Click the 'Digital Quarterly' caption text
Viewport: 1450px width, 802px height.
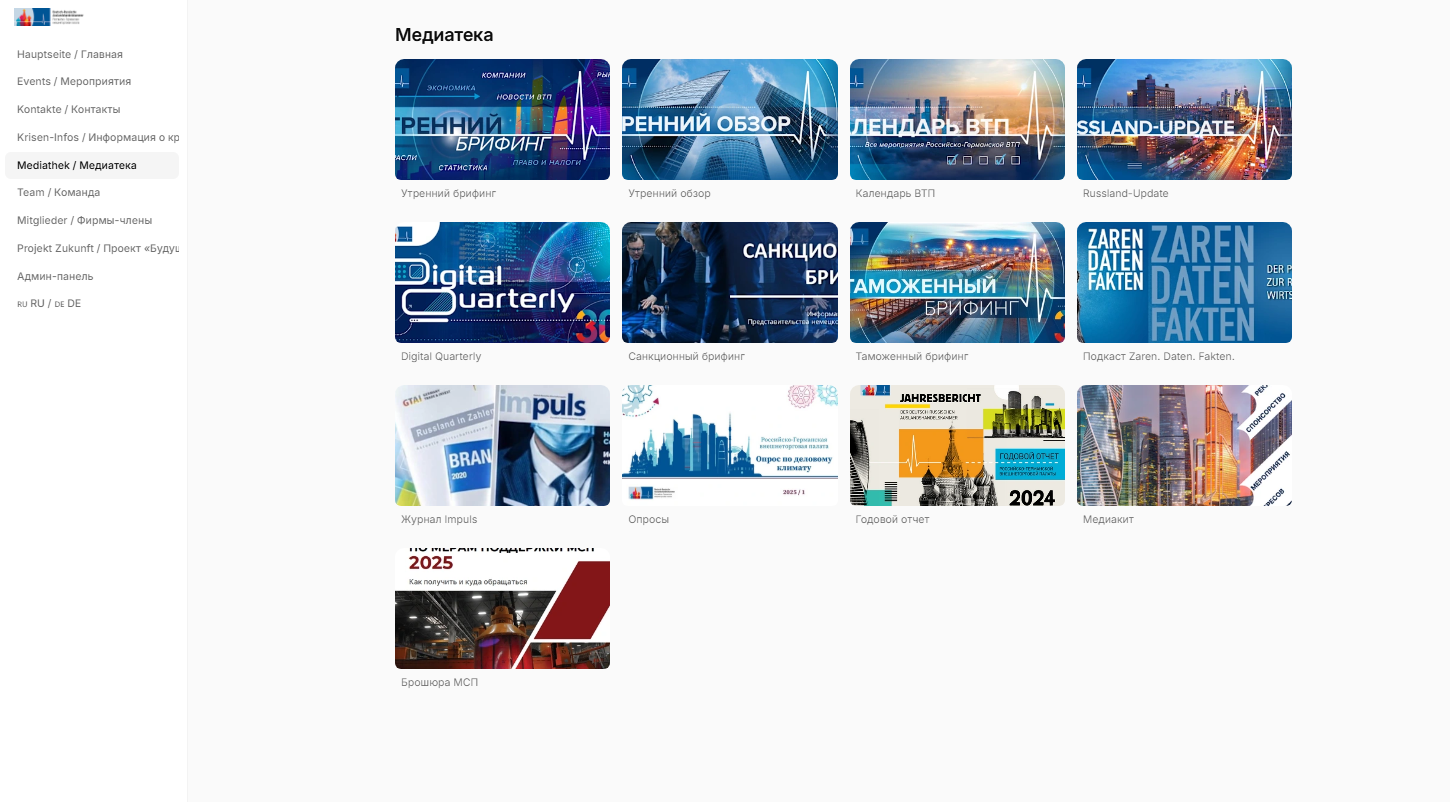pyautogui.click(x=441, y=356)
